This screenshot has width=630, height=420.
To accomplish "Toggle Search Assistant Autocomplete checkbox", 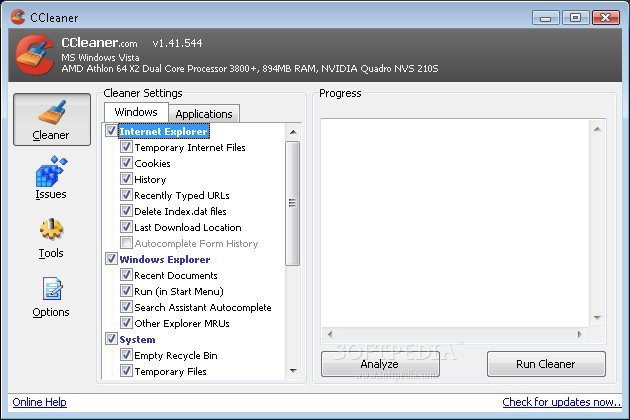I will point(126,307).
